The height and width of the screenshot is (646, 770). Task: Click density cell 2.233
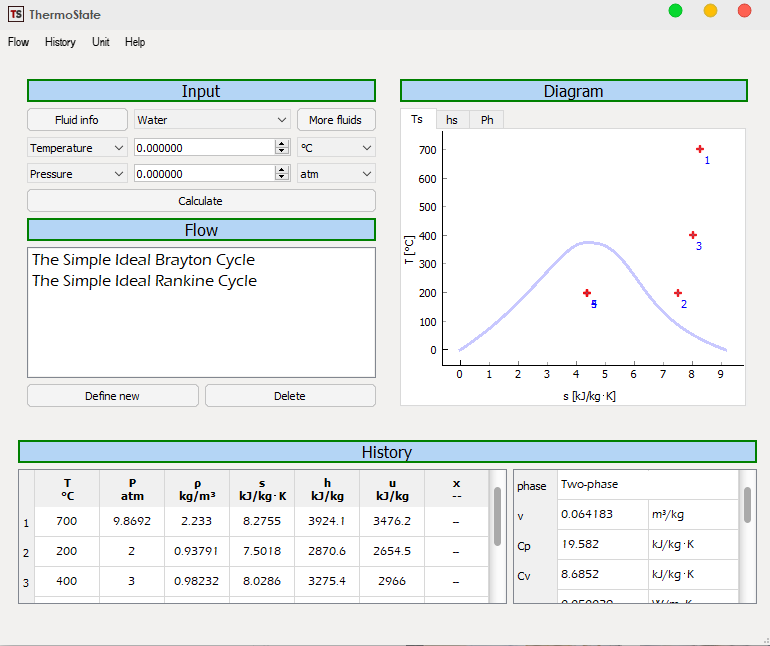click(x=197, y=521)
